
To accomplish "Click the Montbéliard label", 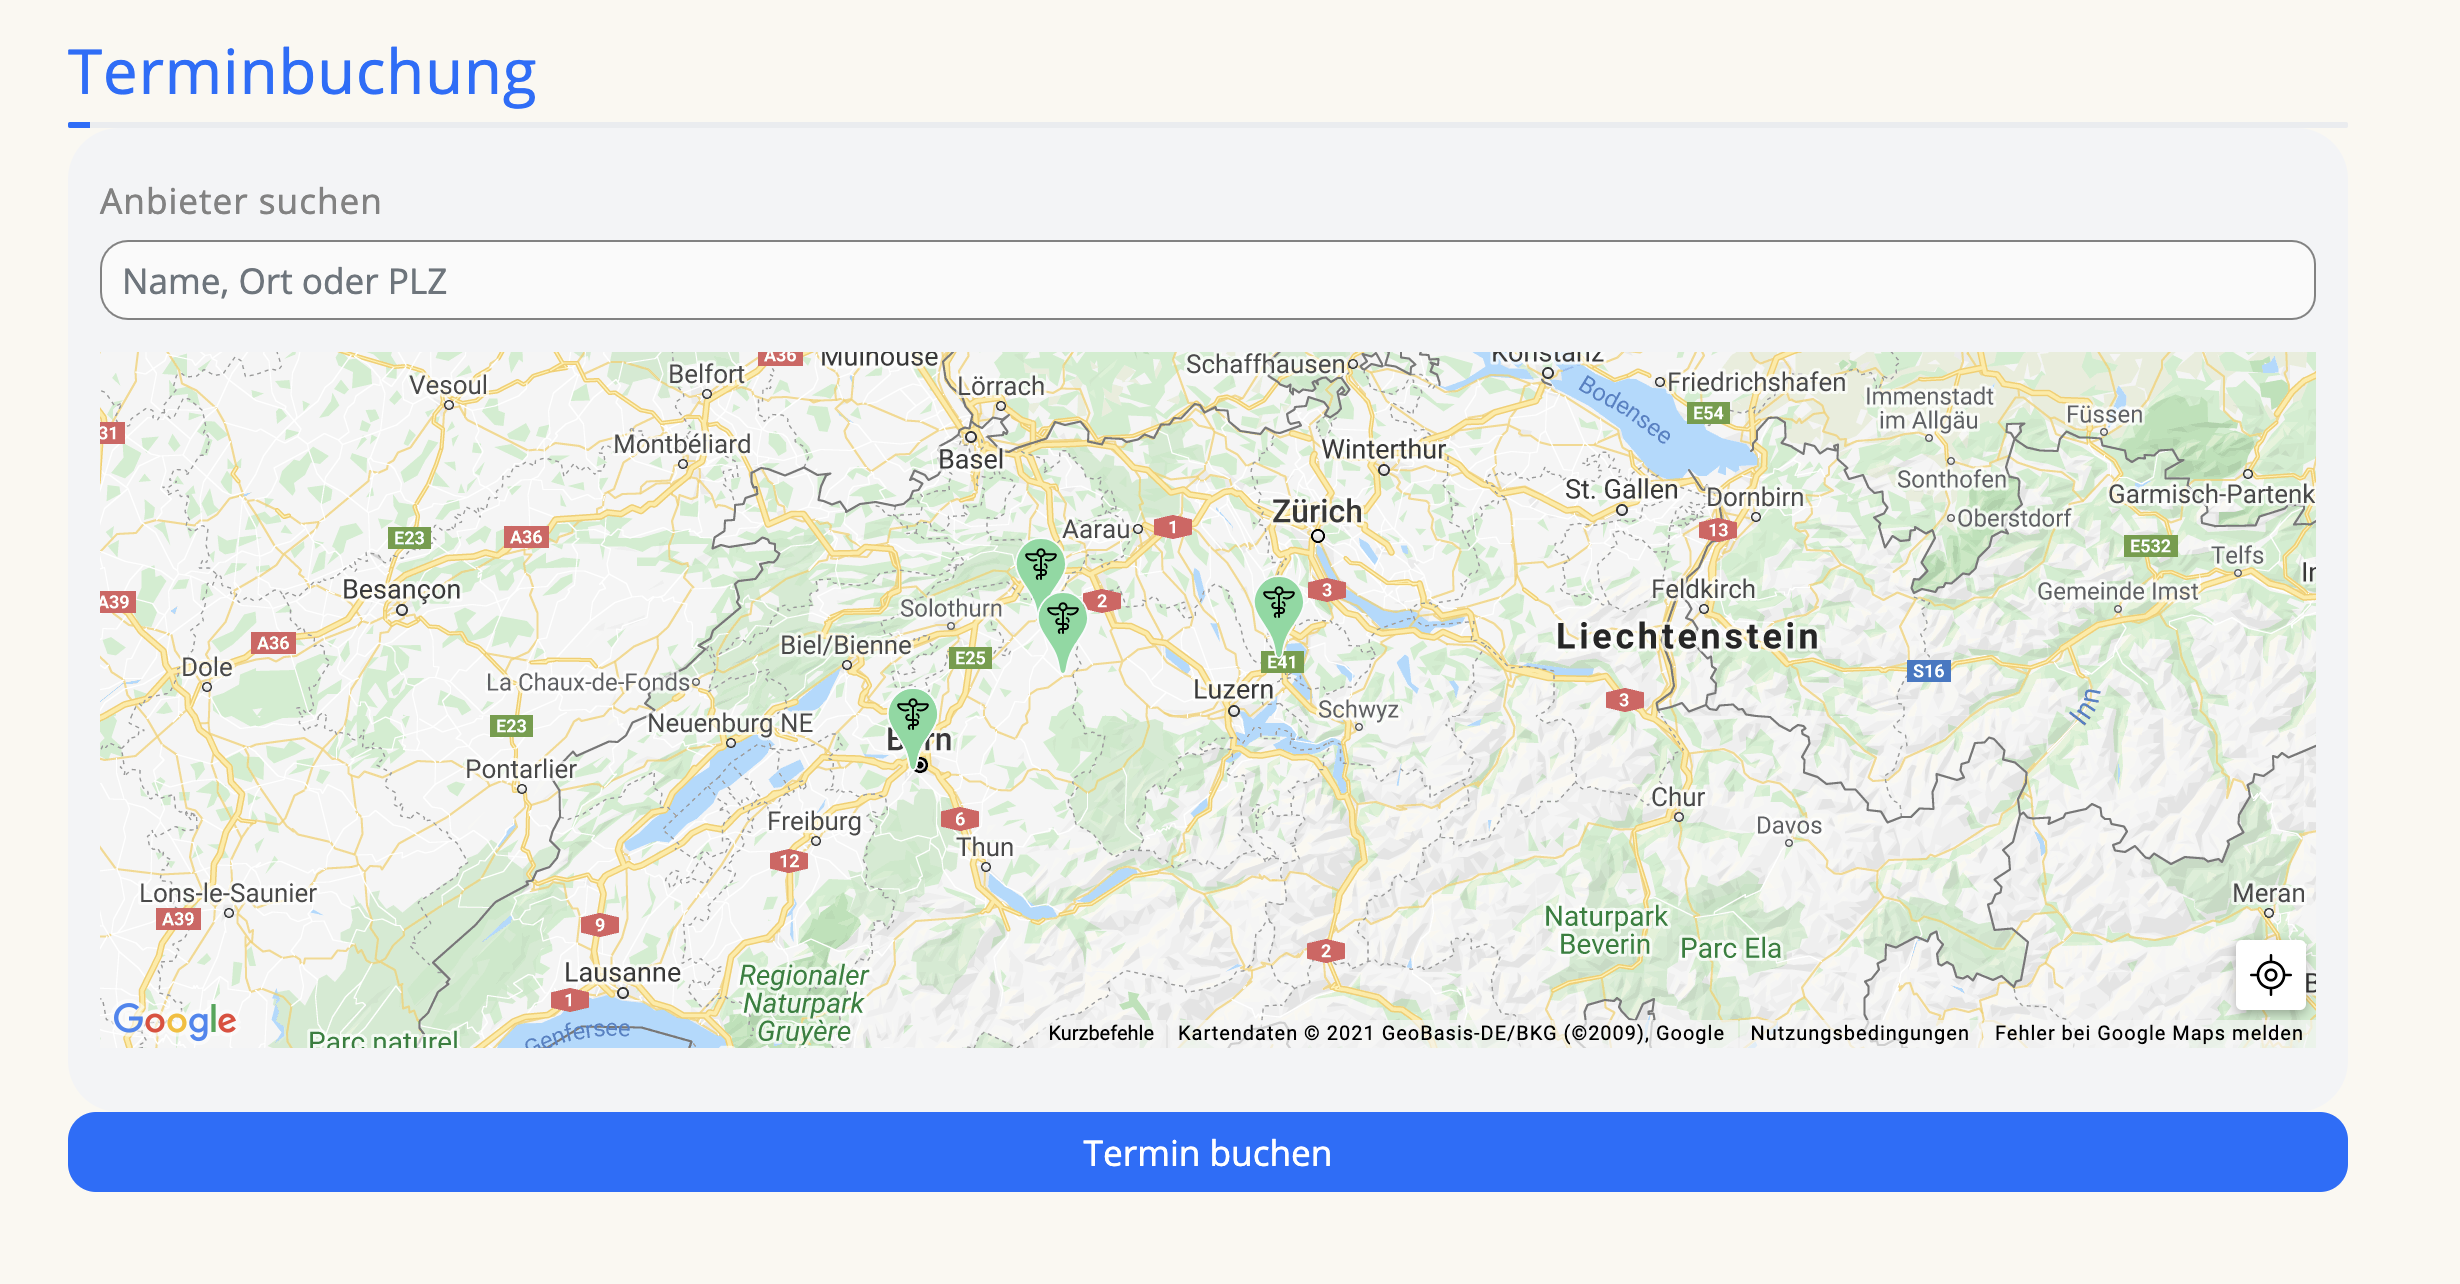I will tap(682, 444).
